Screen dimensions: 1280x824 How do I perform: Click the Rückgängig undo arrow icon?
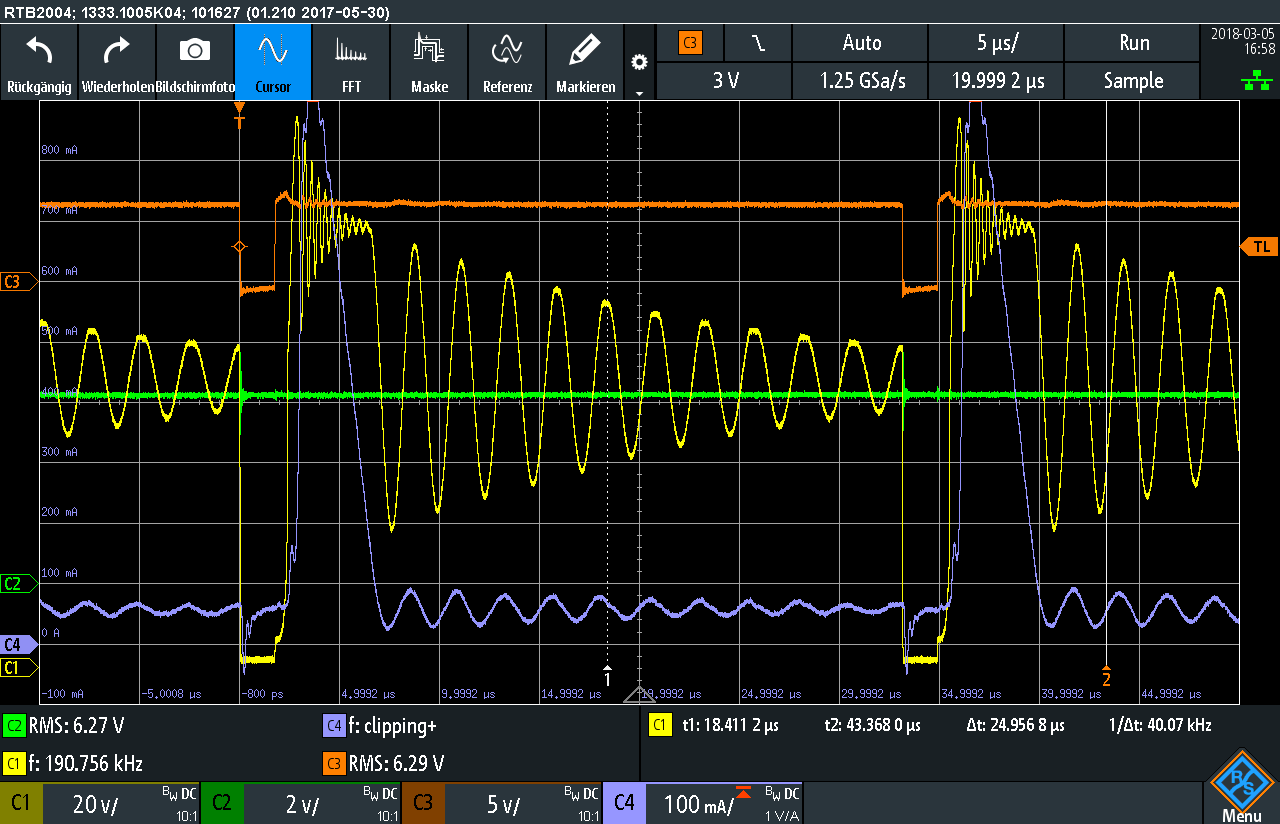tap(38, 49)
